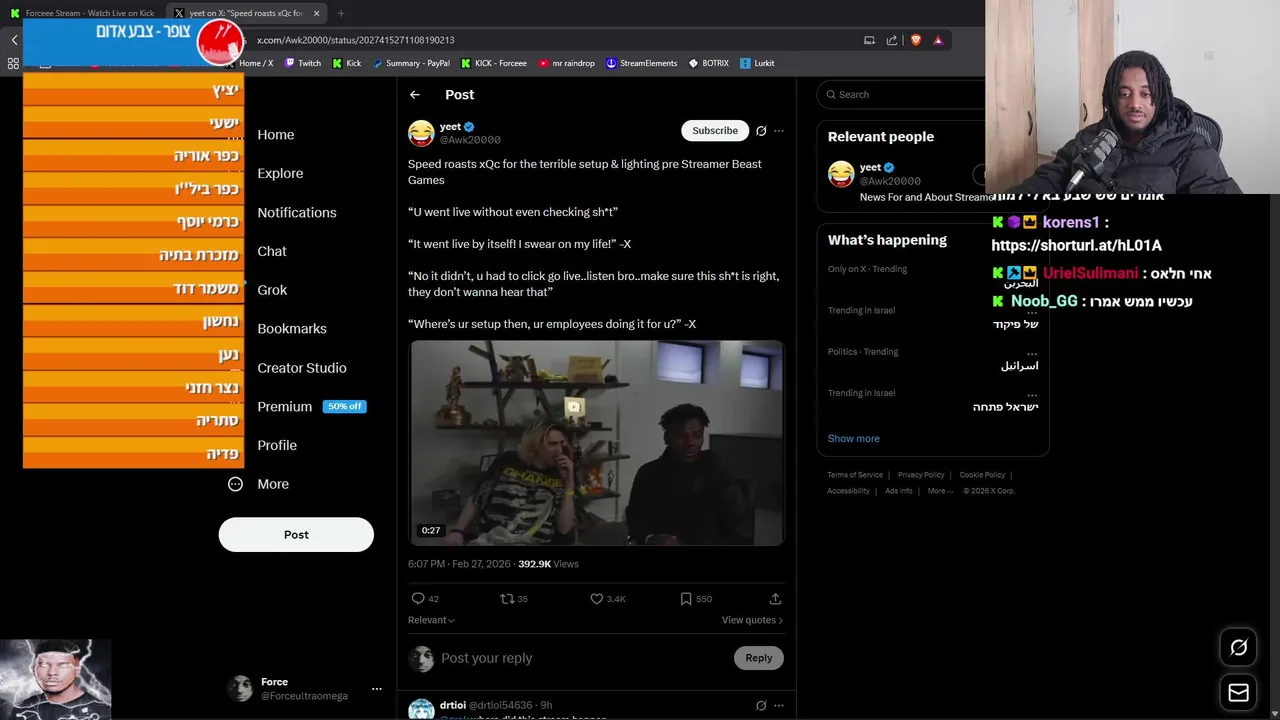Open the floating Messages envelope button
Screen dimensions: 1280x720
coord(1238,692)
